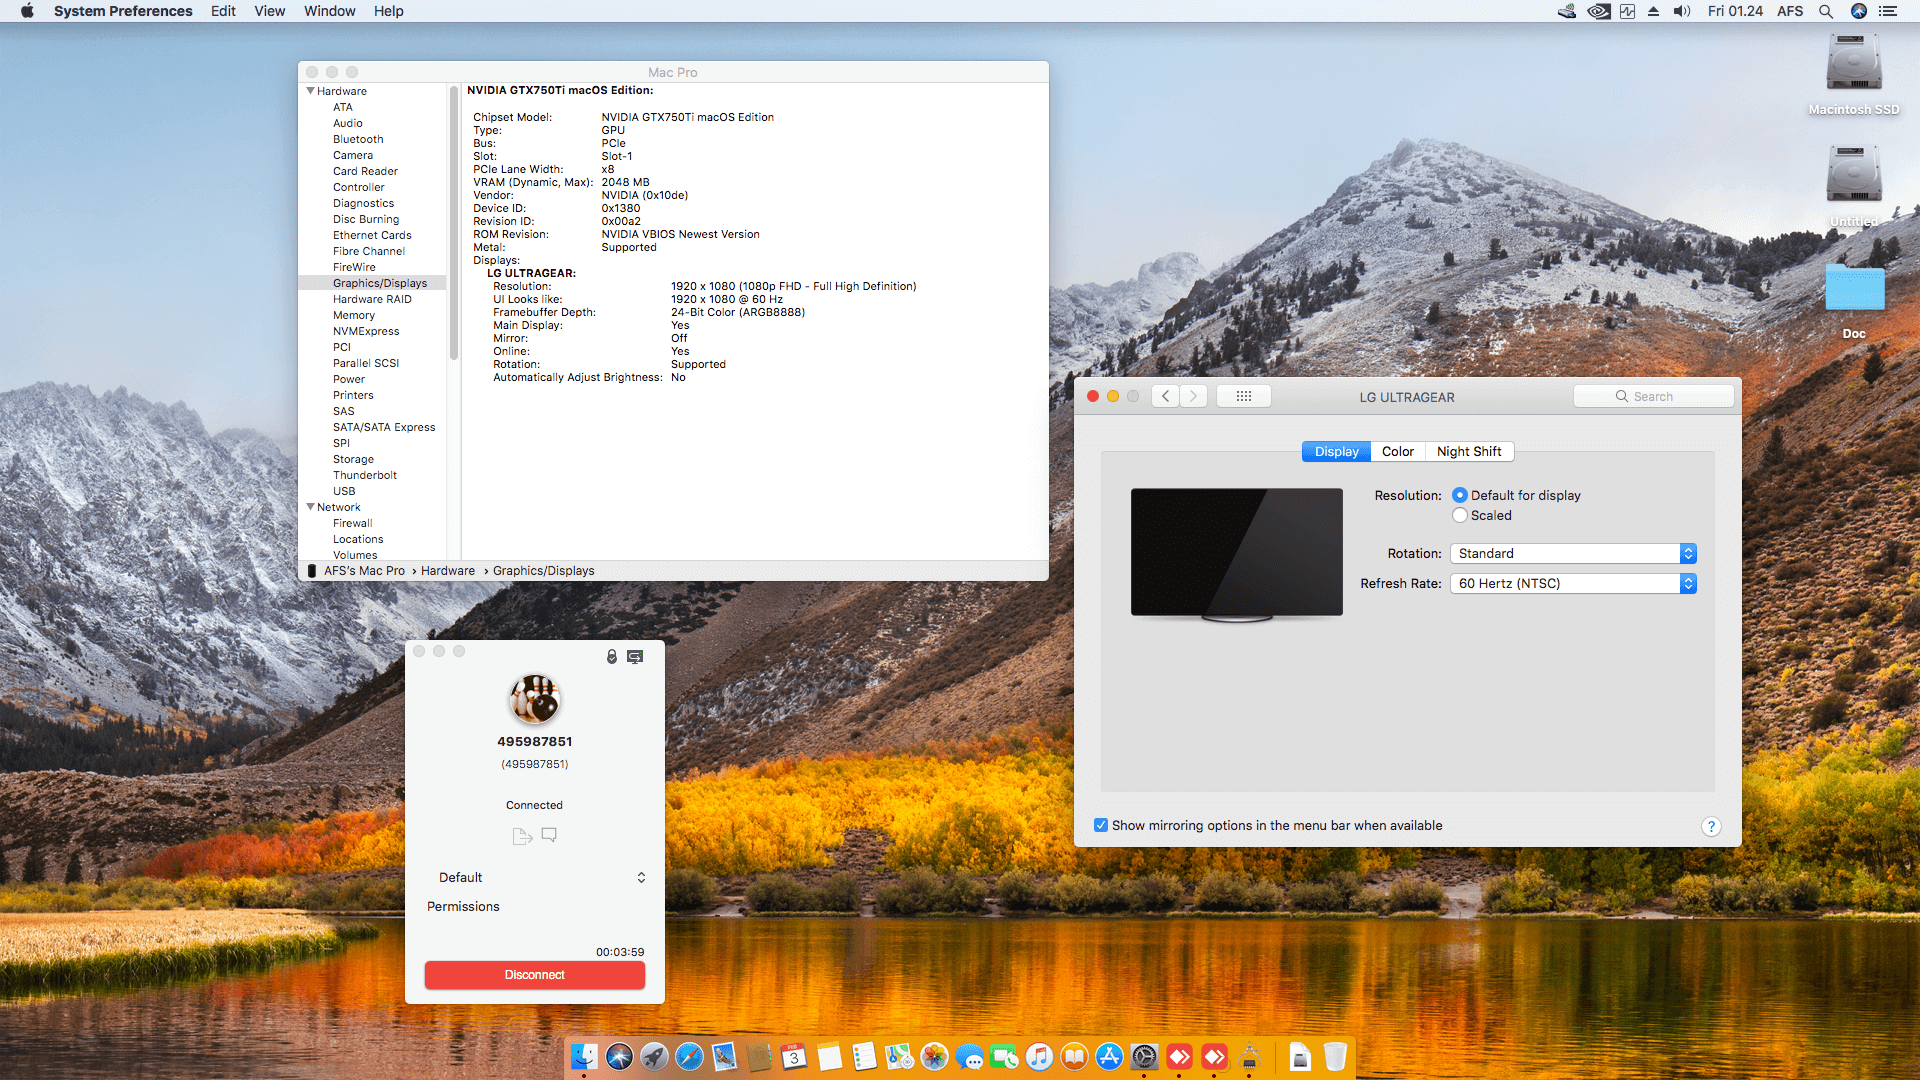The image size is (1920, 1080).
Task: Open Safari from the Dock
Action: point(689,1057)
